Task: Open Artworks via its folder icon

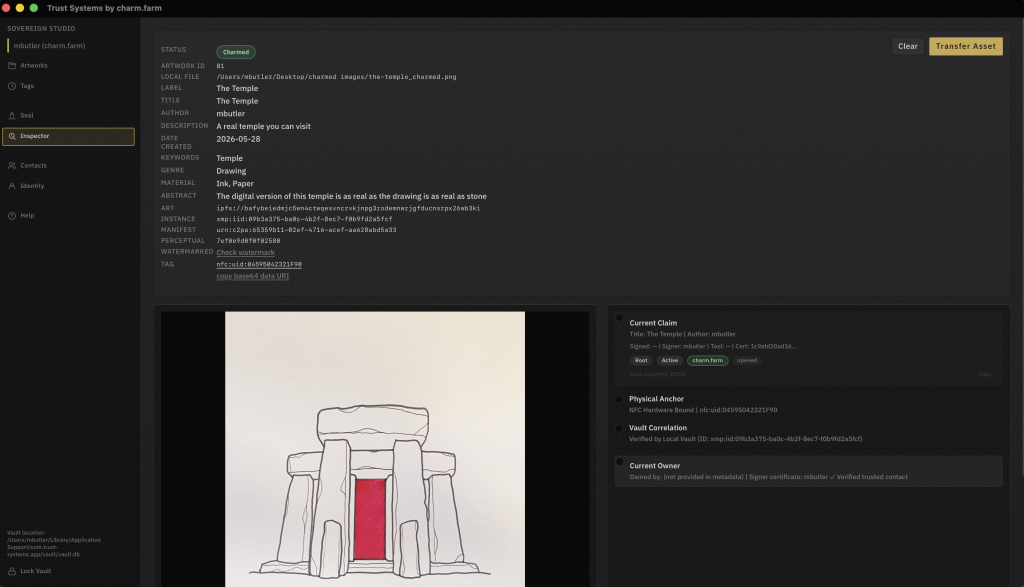Action: tap(12, 65)
